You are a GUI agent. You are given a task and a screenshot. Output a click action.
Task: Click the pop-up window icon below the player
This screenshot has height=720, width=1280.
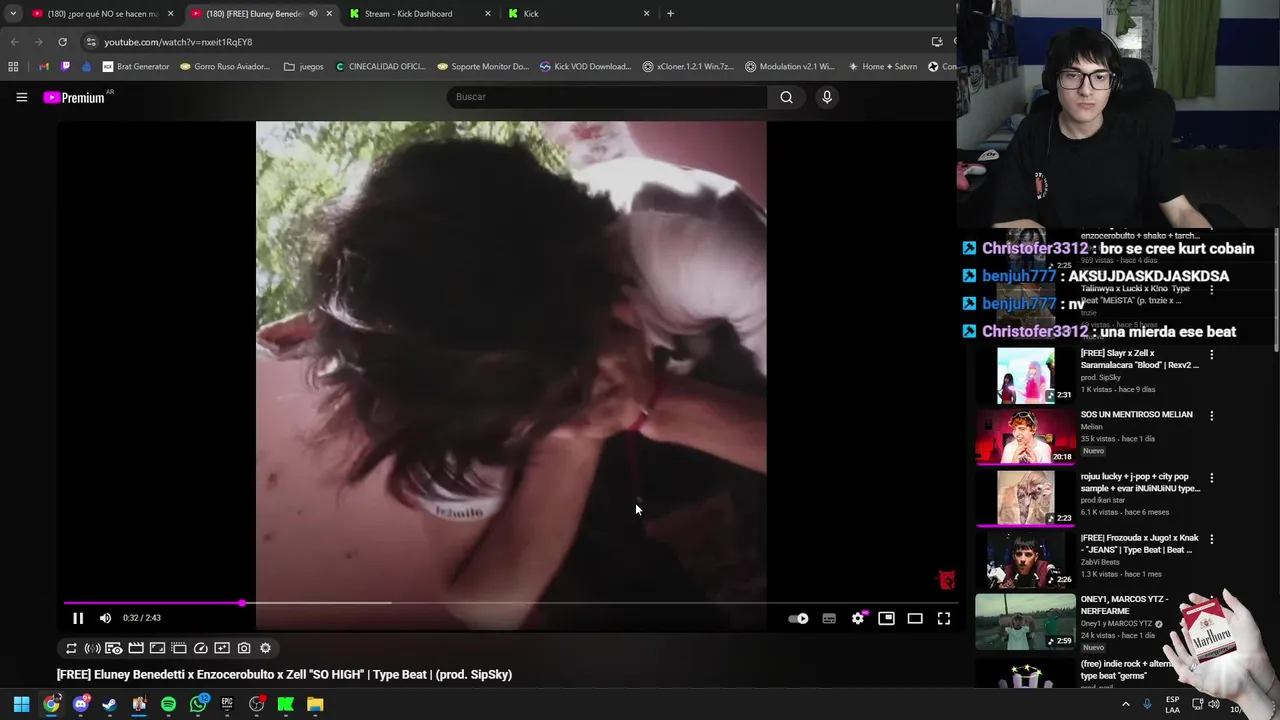[x=179, y=648]
